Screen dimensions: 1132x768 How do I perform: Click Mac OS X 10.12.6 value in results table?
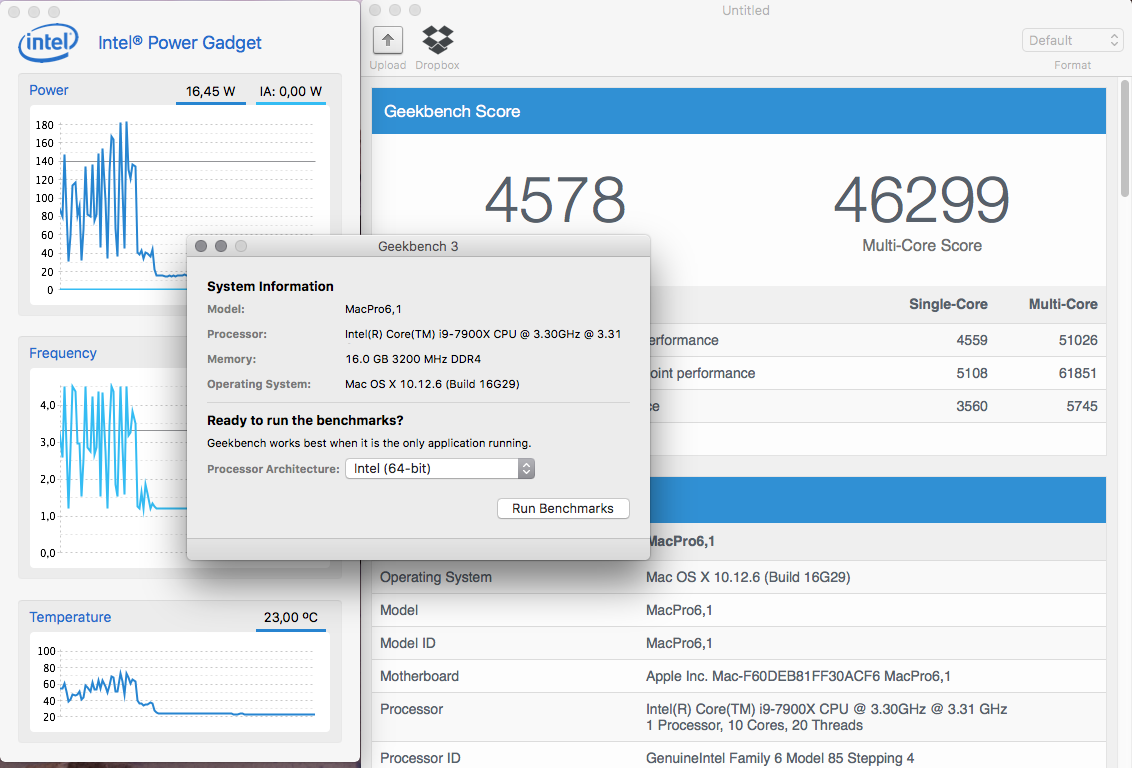click(748, 577)
